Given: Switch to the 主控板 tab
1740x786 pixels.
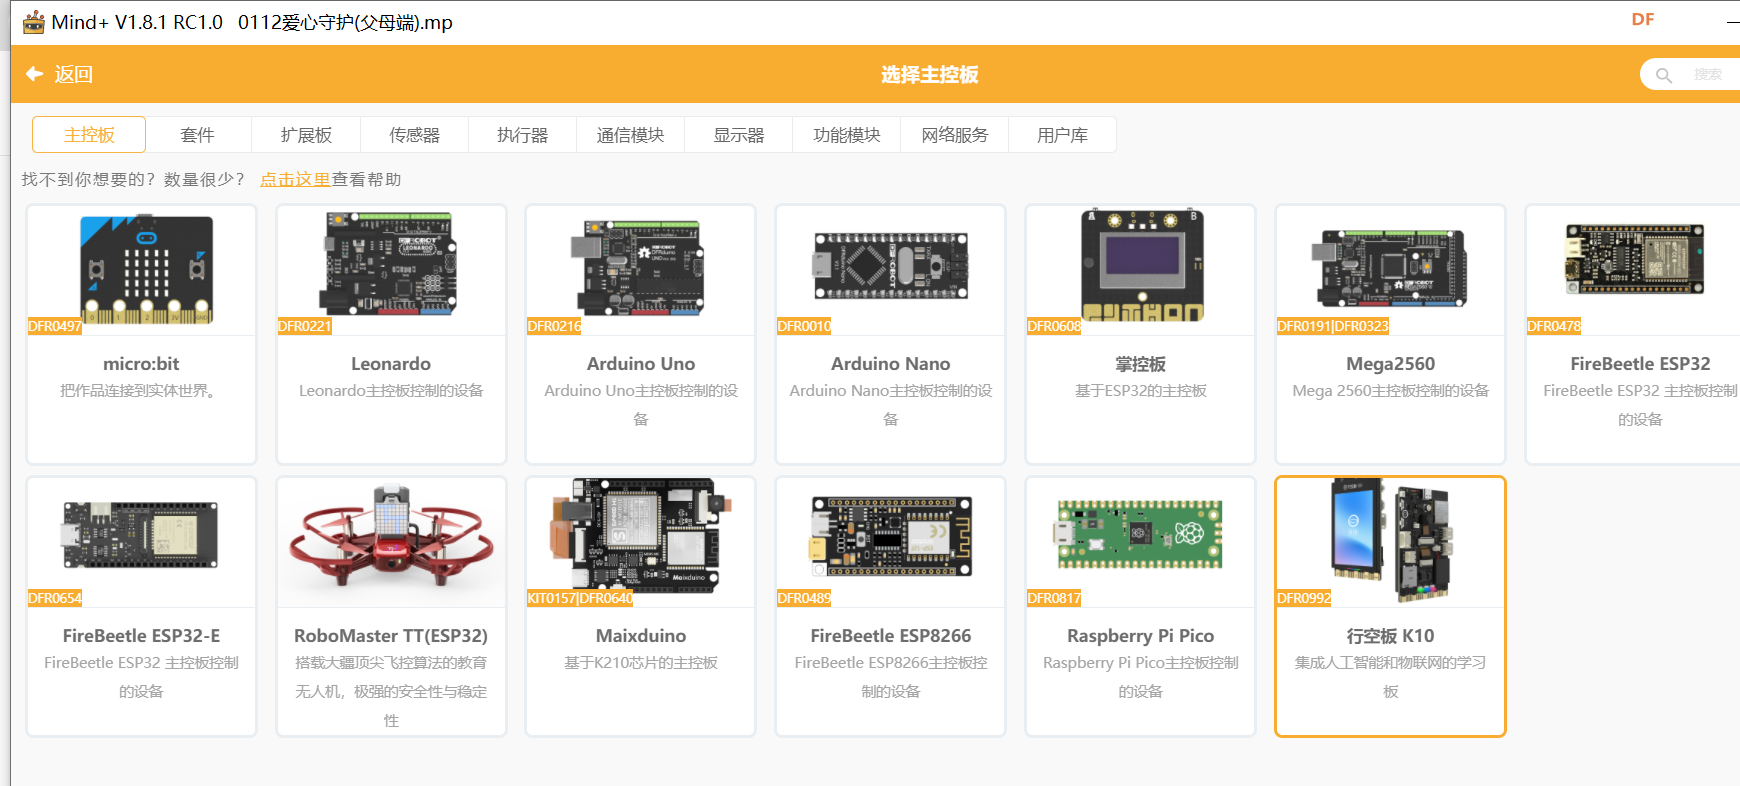Looking at the screenshot, I should (89, 135).
